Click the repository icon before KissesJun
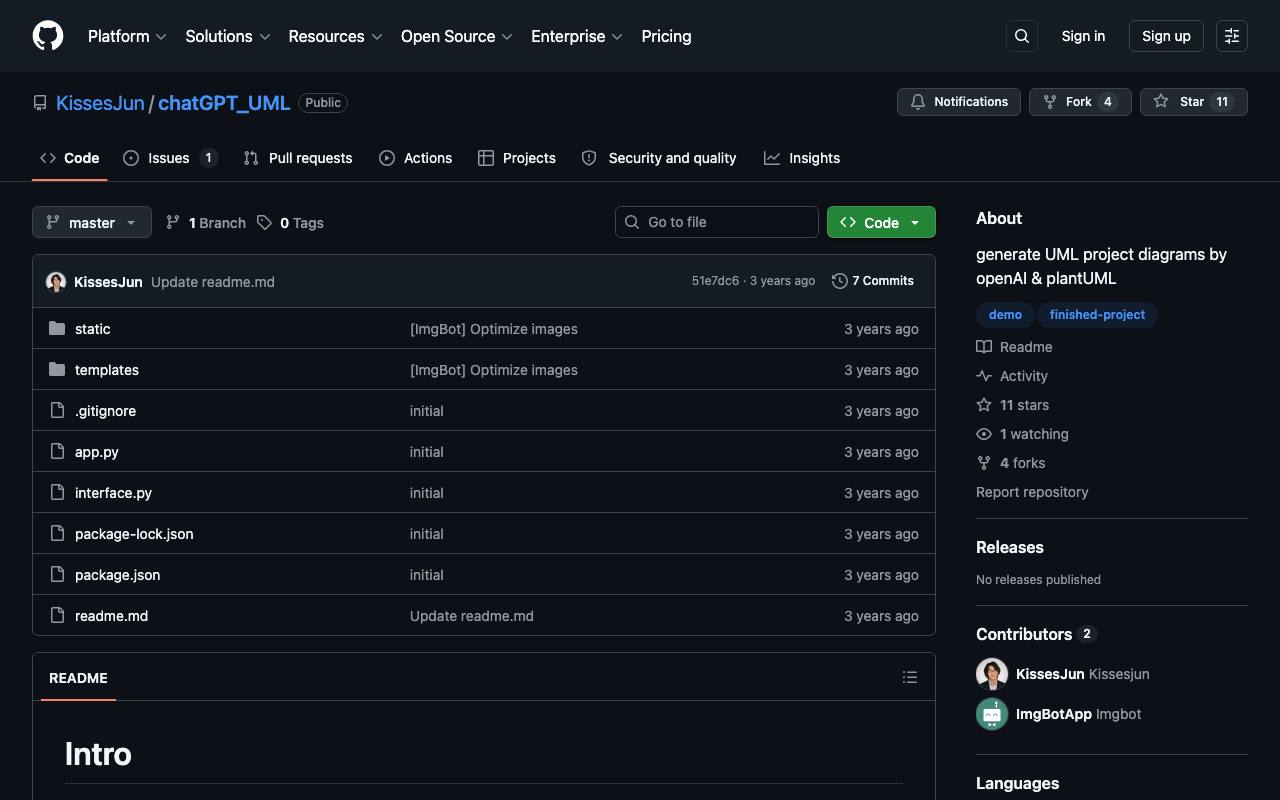The image size is (1280, 800). (40, 103)
